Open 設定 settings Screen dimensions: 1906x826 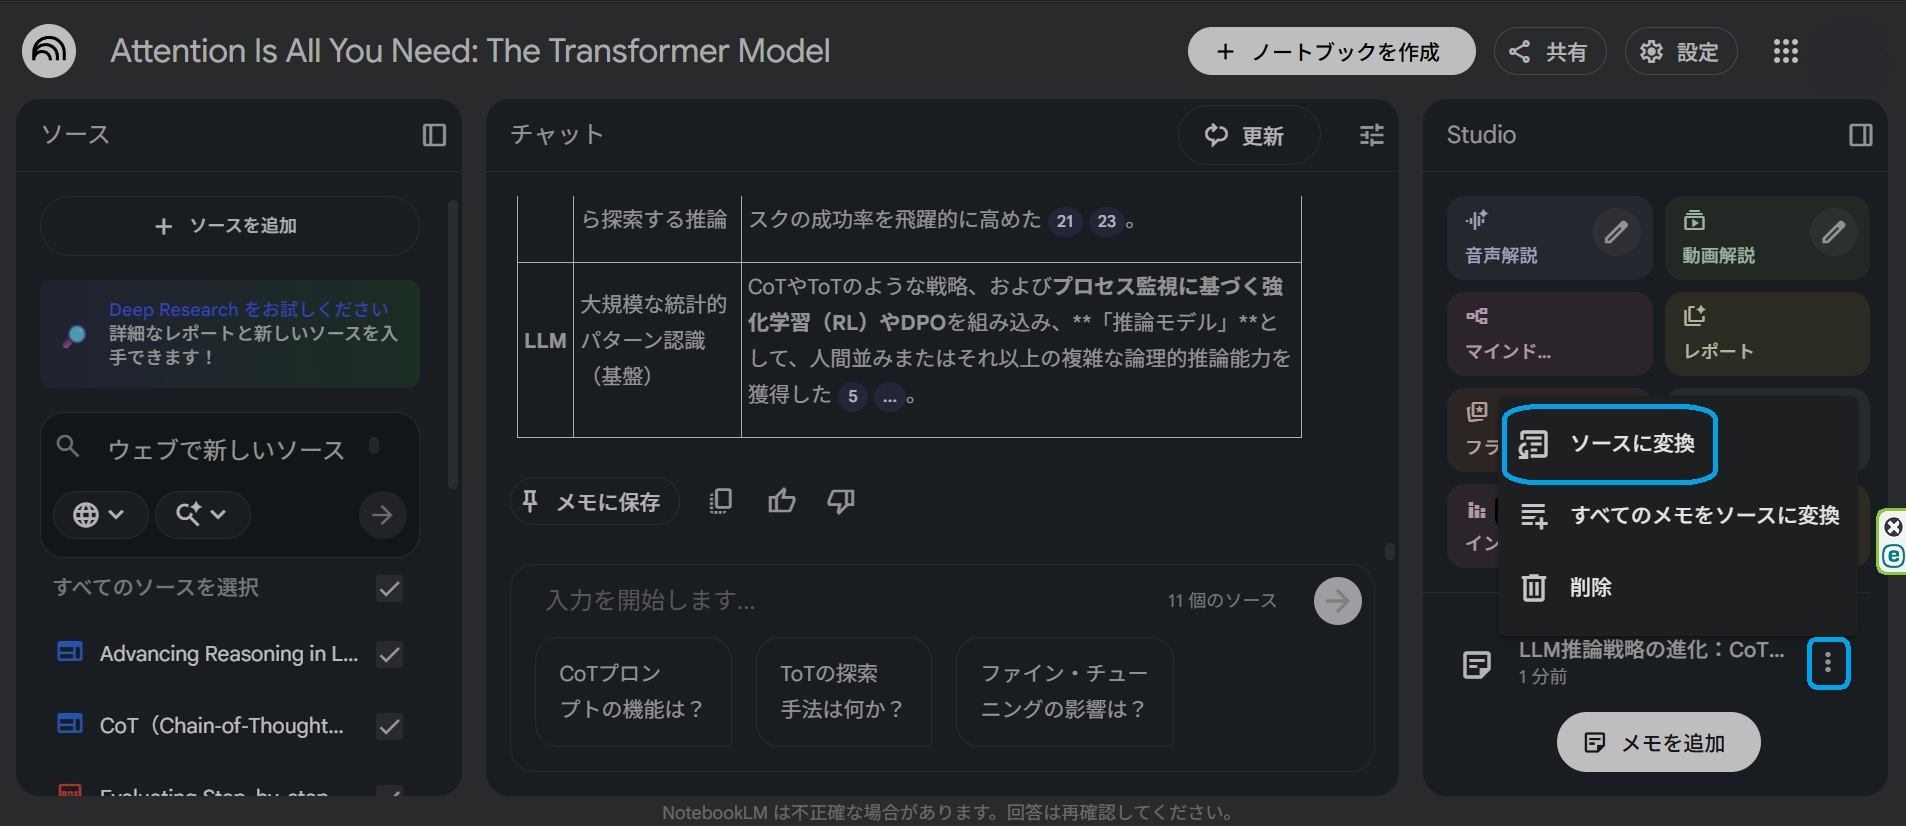(1680, 51)
